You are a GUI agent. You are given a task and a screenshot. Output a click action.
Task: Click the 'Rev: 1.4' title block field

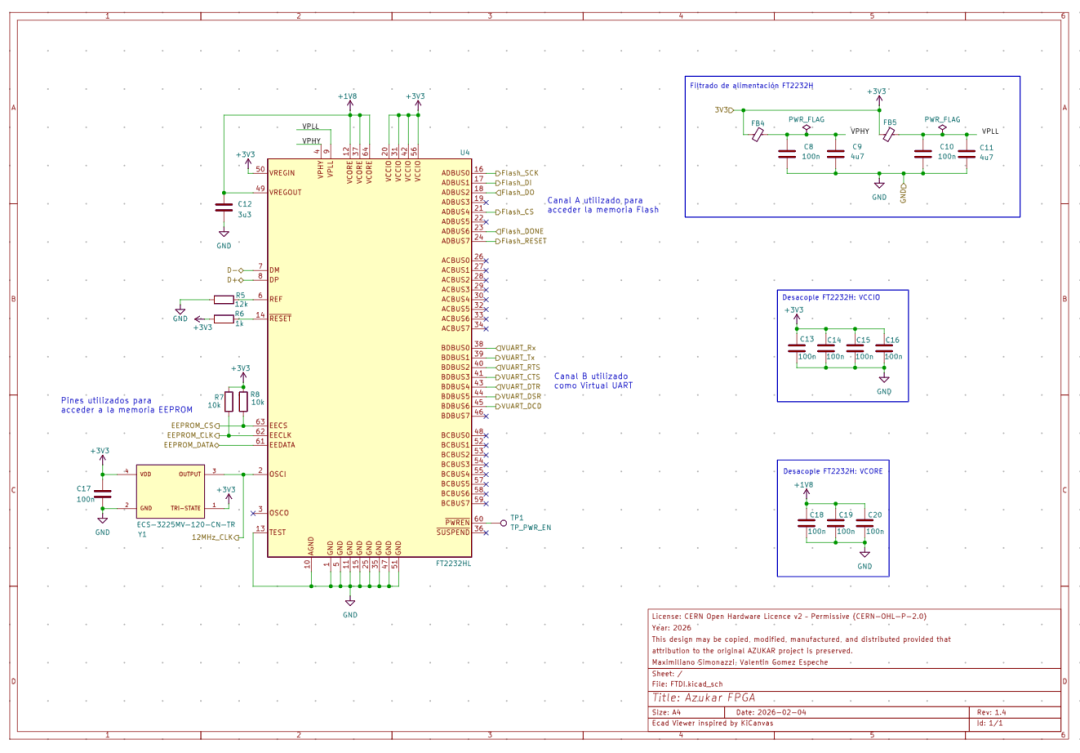click(x=991, y=712)
